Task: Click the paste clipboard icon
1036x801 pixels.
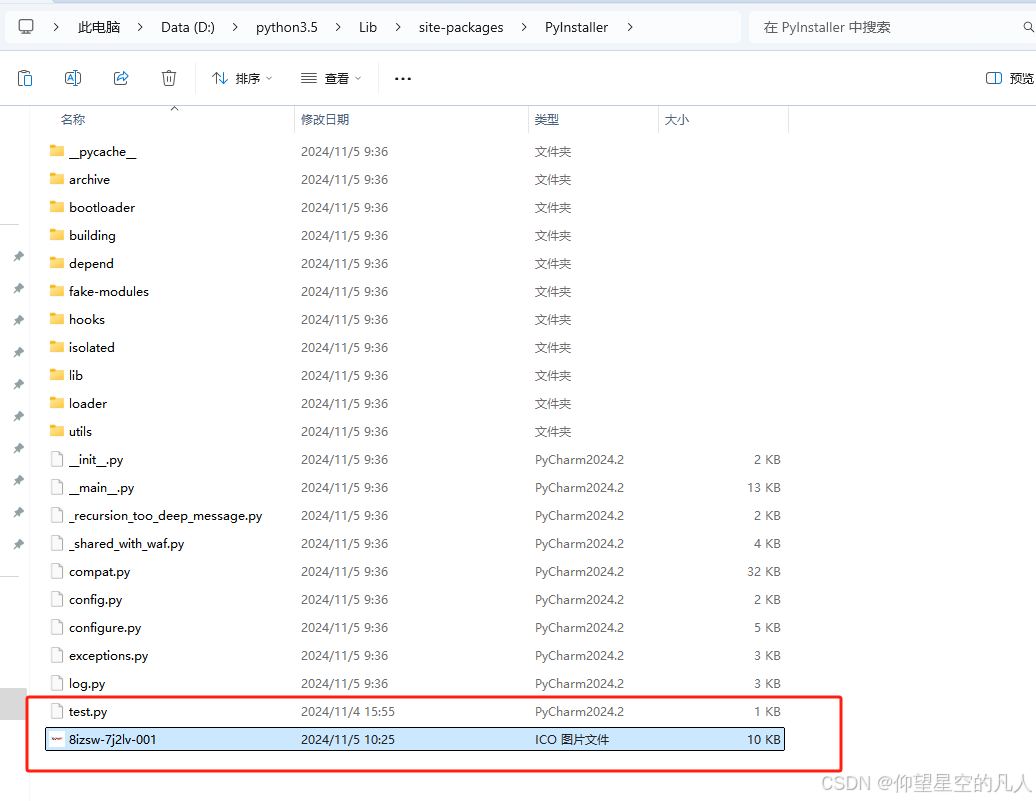Action: [25, 78]
